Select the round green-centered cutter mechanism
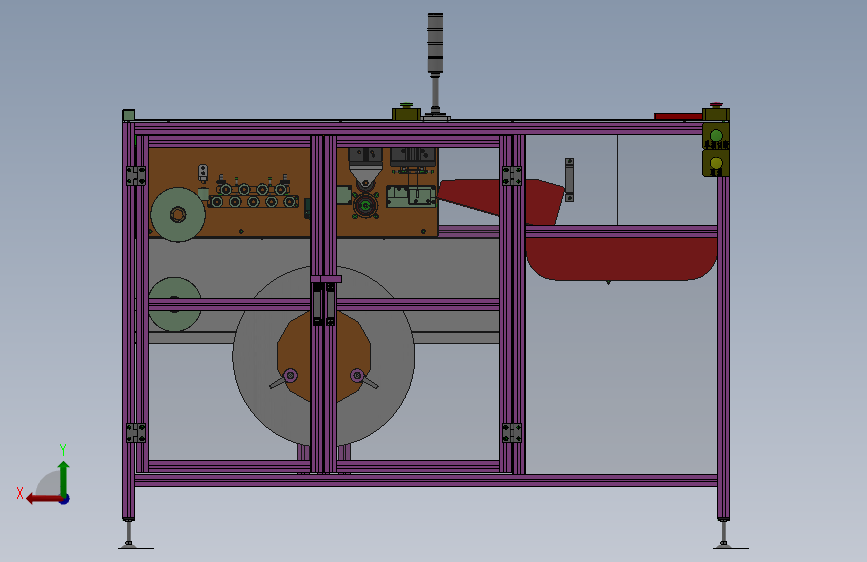The height and width of the screenshot is (562, 867). click(365, 206)
